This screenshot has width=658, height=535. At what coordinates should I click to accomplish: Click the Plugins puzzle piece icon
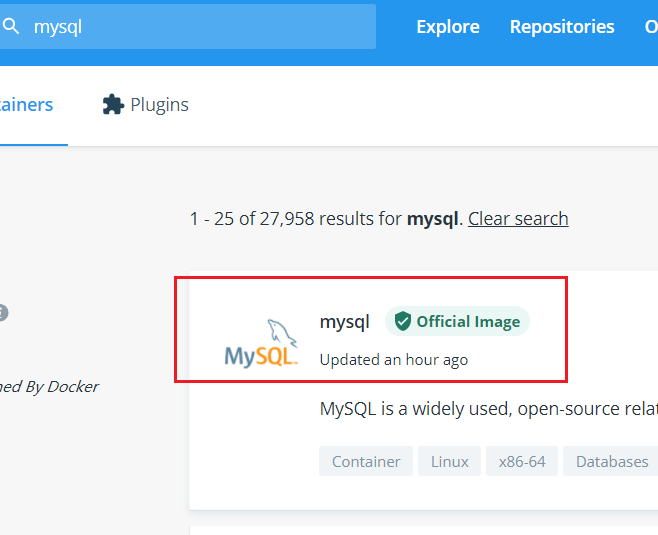click(113, 104)
